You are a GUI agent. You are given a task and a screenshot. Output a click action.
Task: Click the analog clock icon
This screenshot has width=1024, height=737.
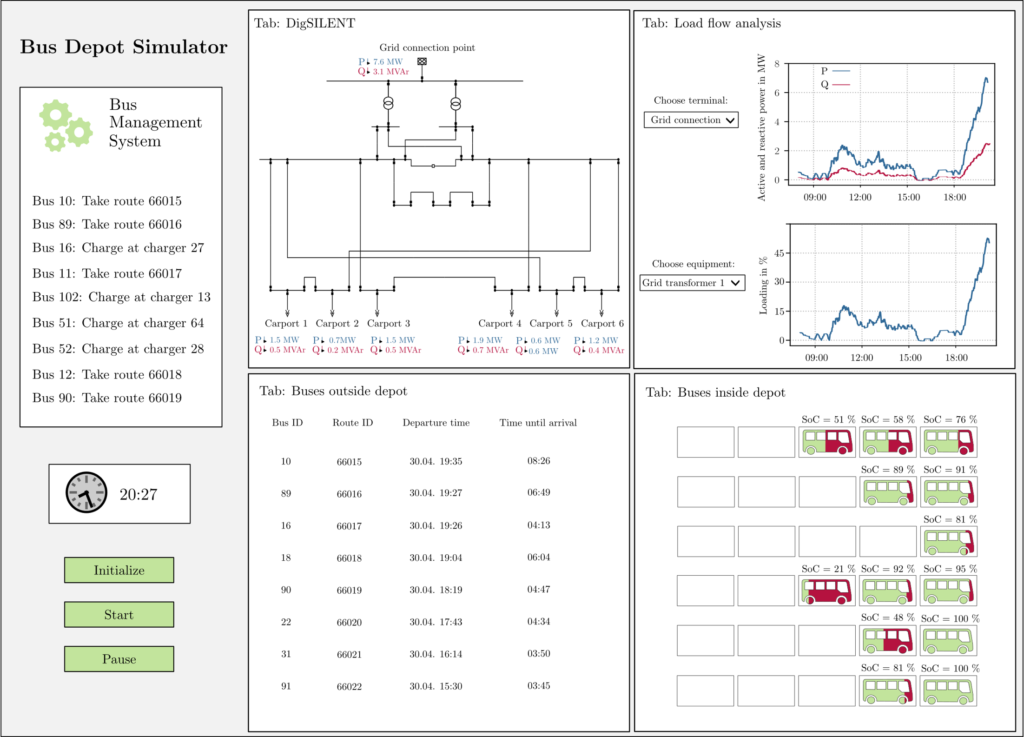85,493
